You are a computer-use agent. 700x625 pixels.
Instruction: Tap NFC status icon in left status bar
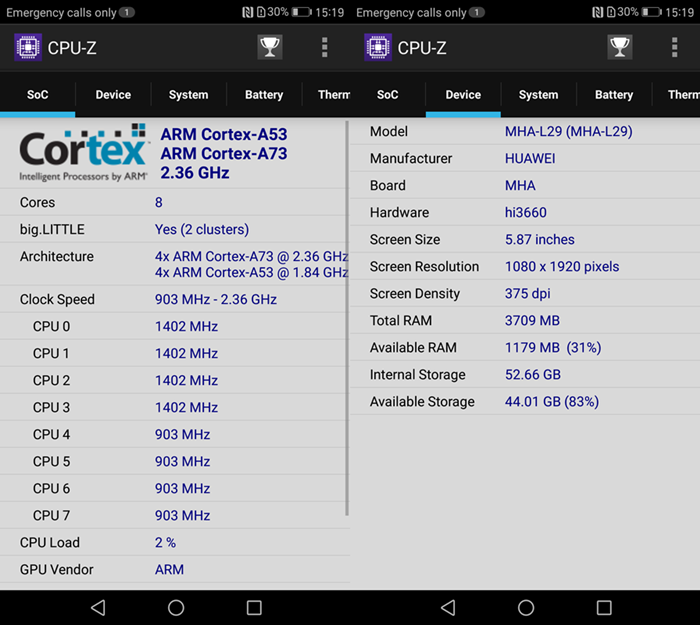click(x=247, y=12)
